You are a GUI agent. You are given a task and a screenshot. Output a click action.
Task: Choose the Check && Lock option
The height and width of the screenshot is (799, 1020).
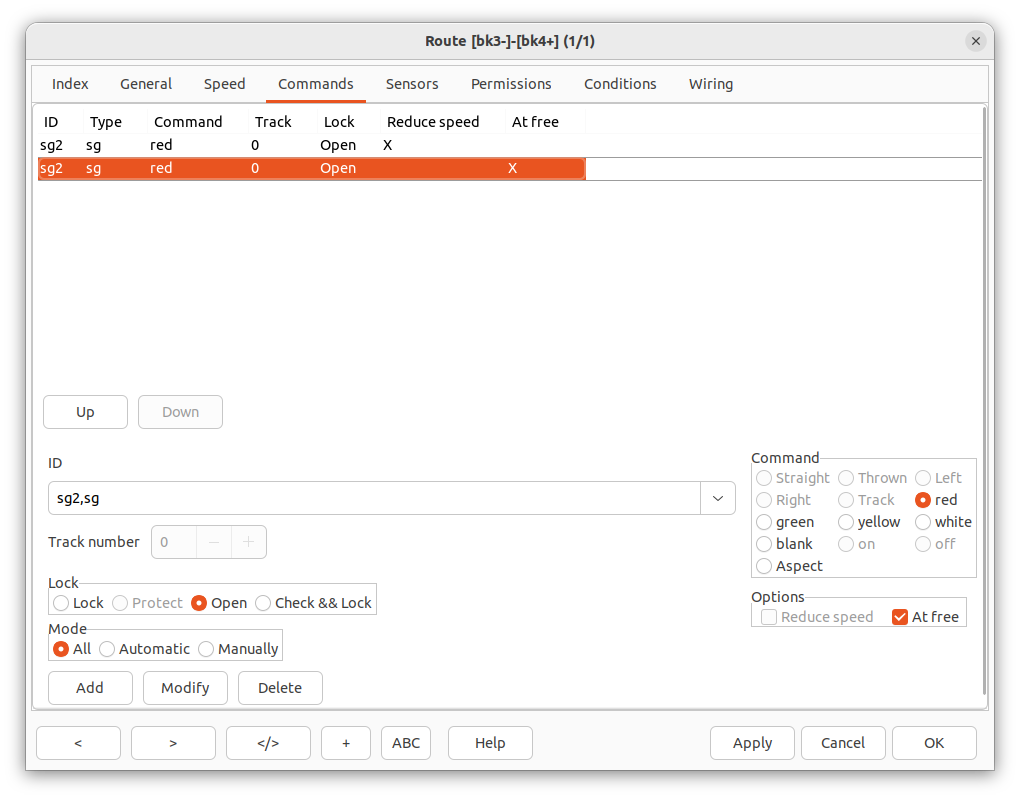(x=264, y=603)
